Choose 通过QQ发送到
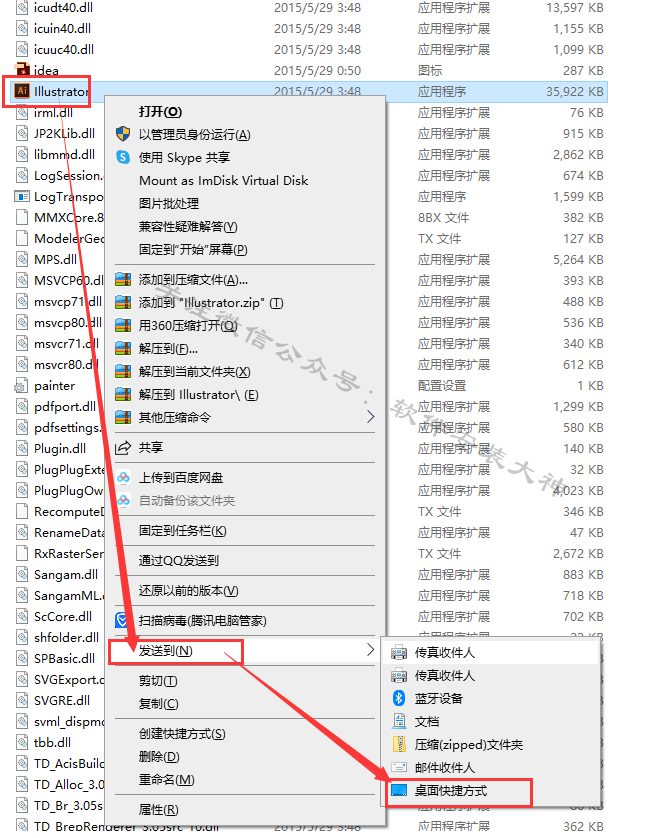Screen dimensions: 645x838 pos(178,560)
